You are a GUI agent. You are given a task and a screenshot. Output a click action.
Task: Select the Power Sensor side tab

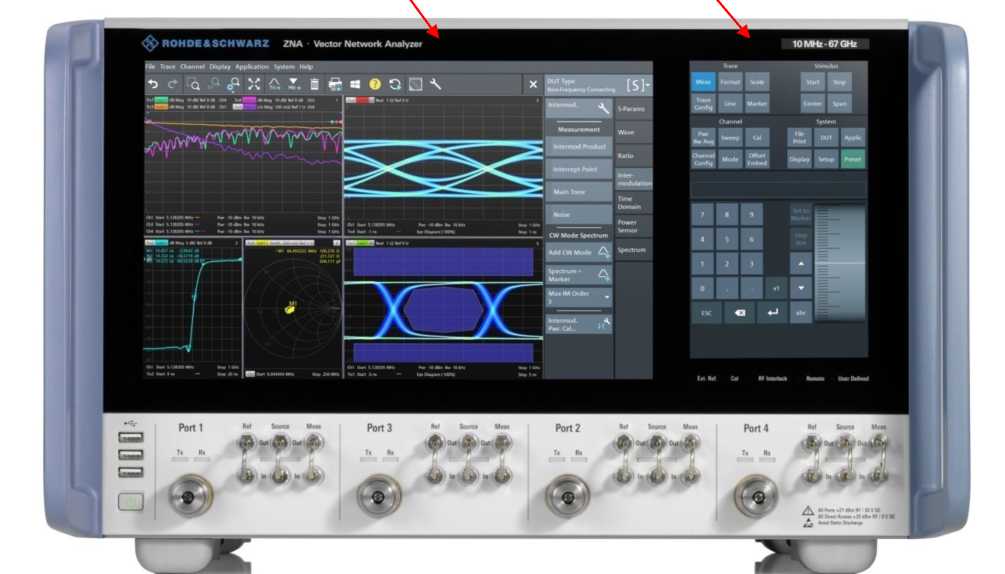633,226
